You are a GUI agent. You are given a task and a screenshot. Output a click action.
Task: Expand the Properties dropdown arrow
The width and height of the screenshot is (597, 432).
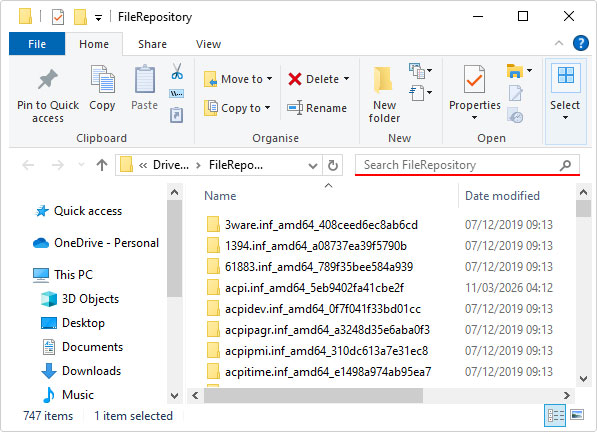[474, 118]
